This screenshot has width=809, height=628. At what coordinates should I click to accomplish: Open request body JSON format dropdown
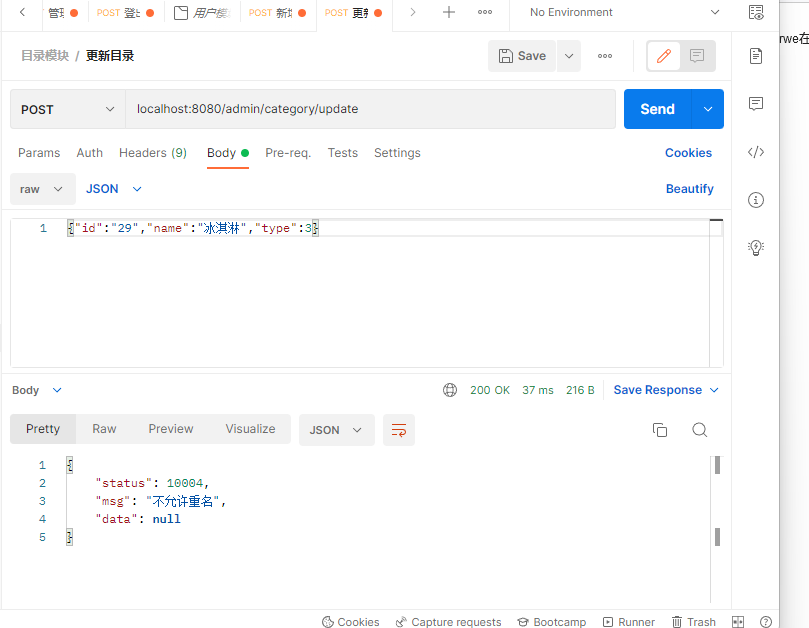[114, 189]
